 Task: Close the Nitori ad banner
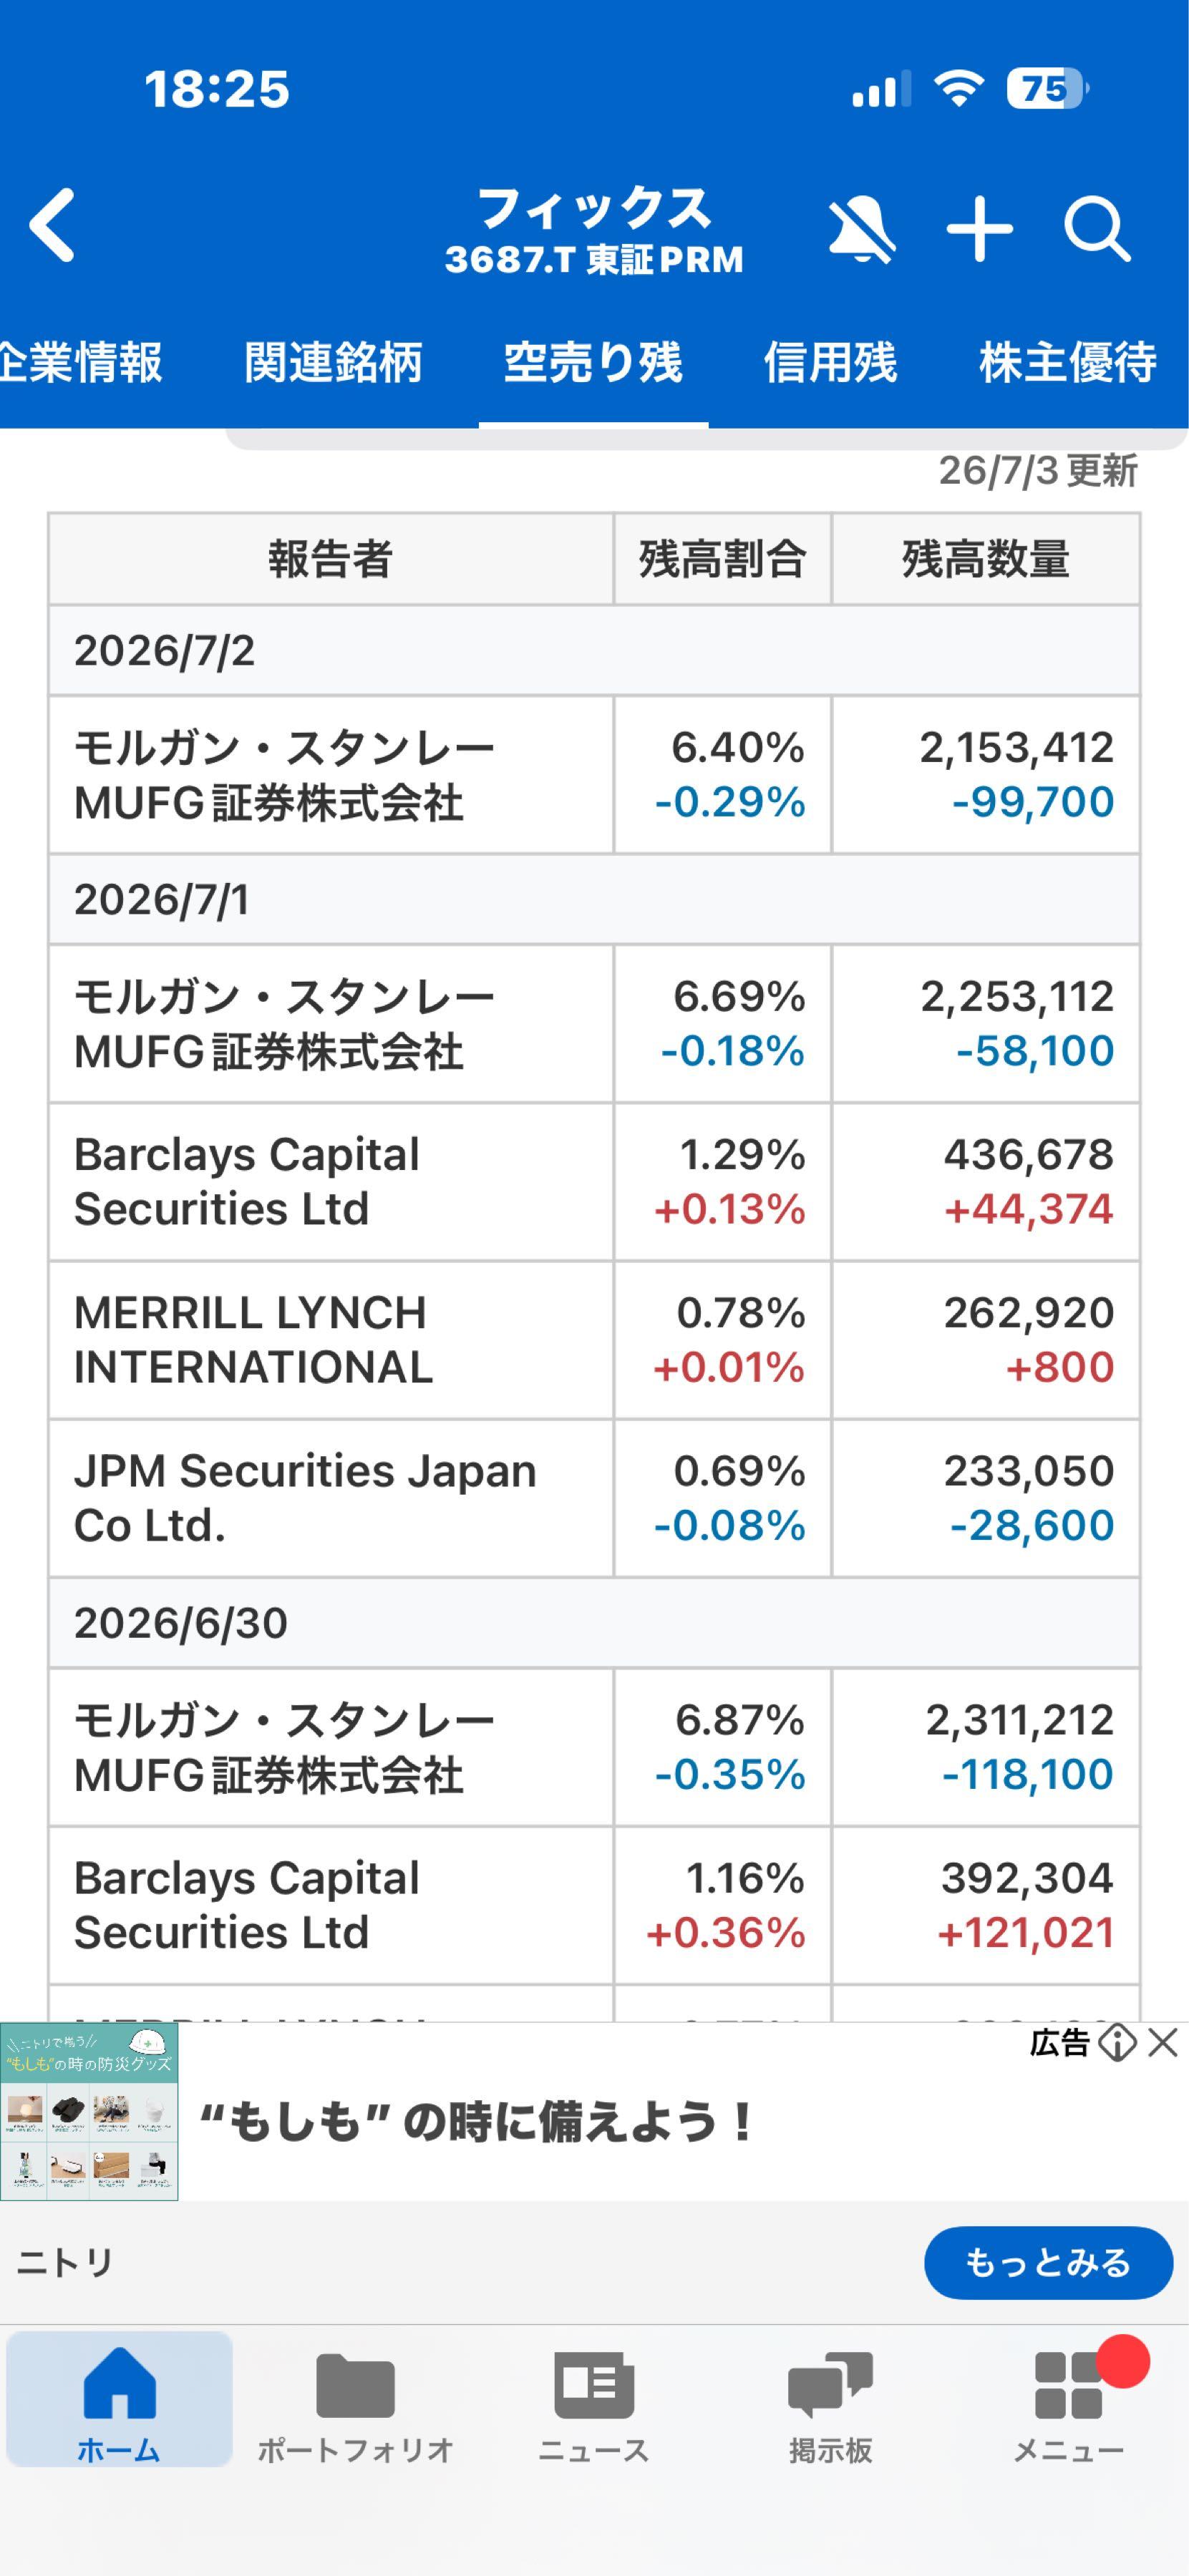point(1163,2042)
